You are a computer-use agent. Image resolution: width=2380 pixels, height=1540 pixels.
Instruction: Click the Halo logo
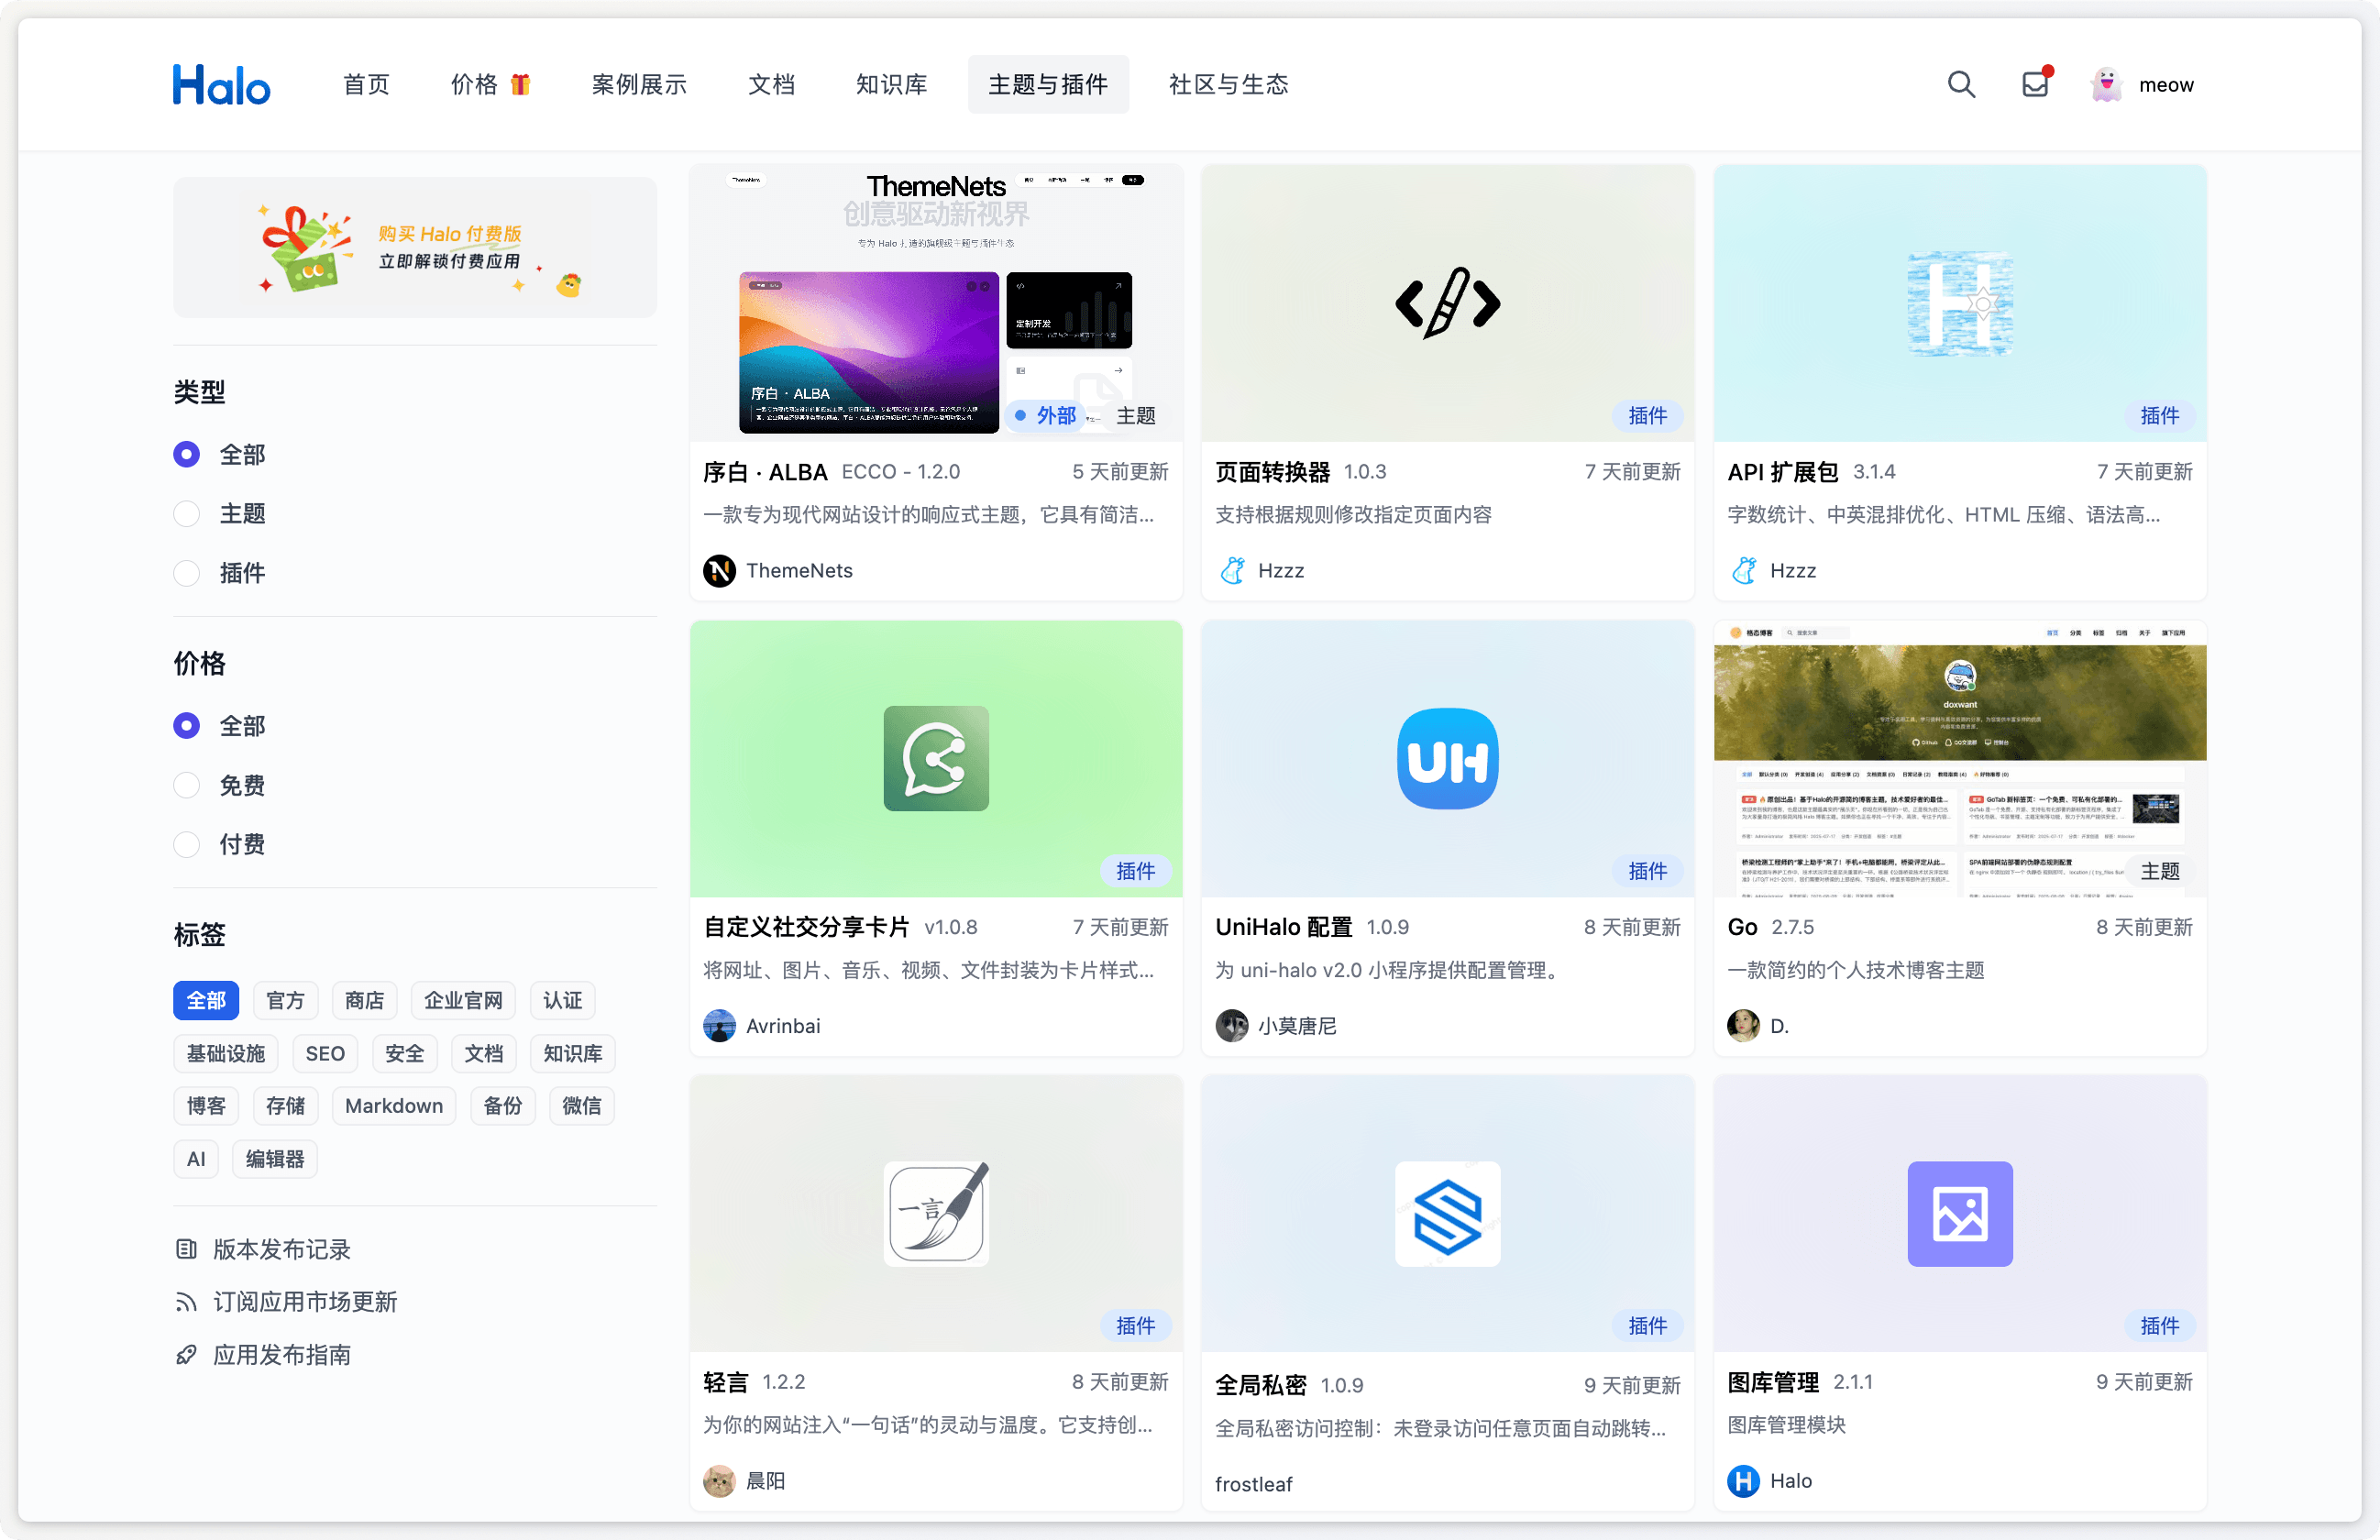(221, 85)
